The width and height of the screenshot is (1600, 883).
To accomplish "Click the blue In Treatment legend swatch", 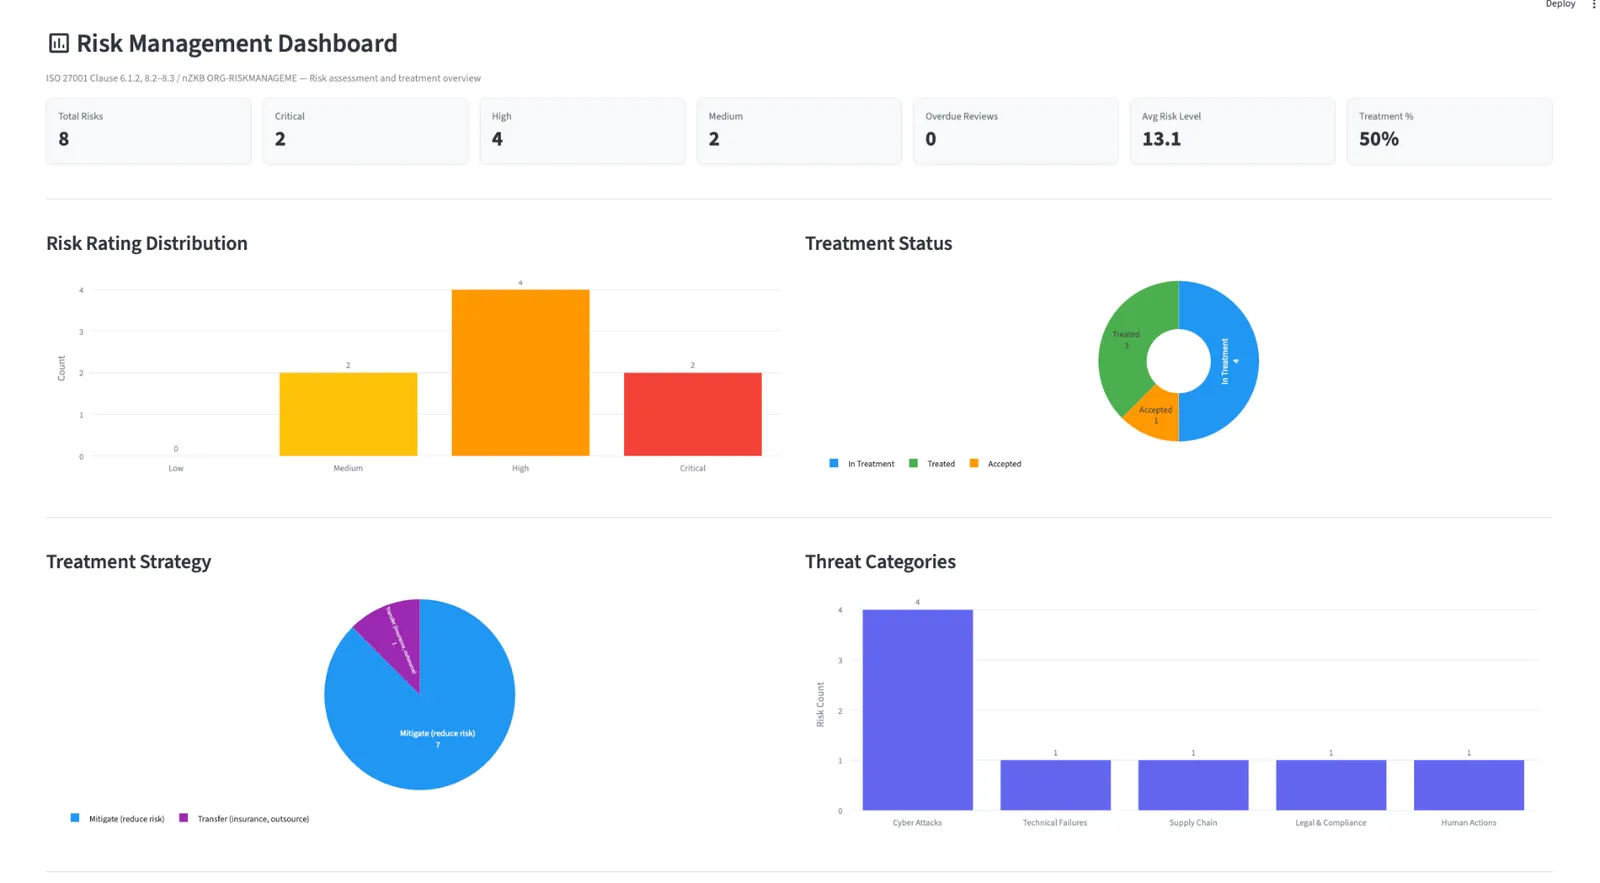I will pyautogui.click(x=834, y=463).
